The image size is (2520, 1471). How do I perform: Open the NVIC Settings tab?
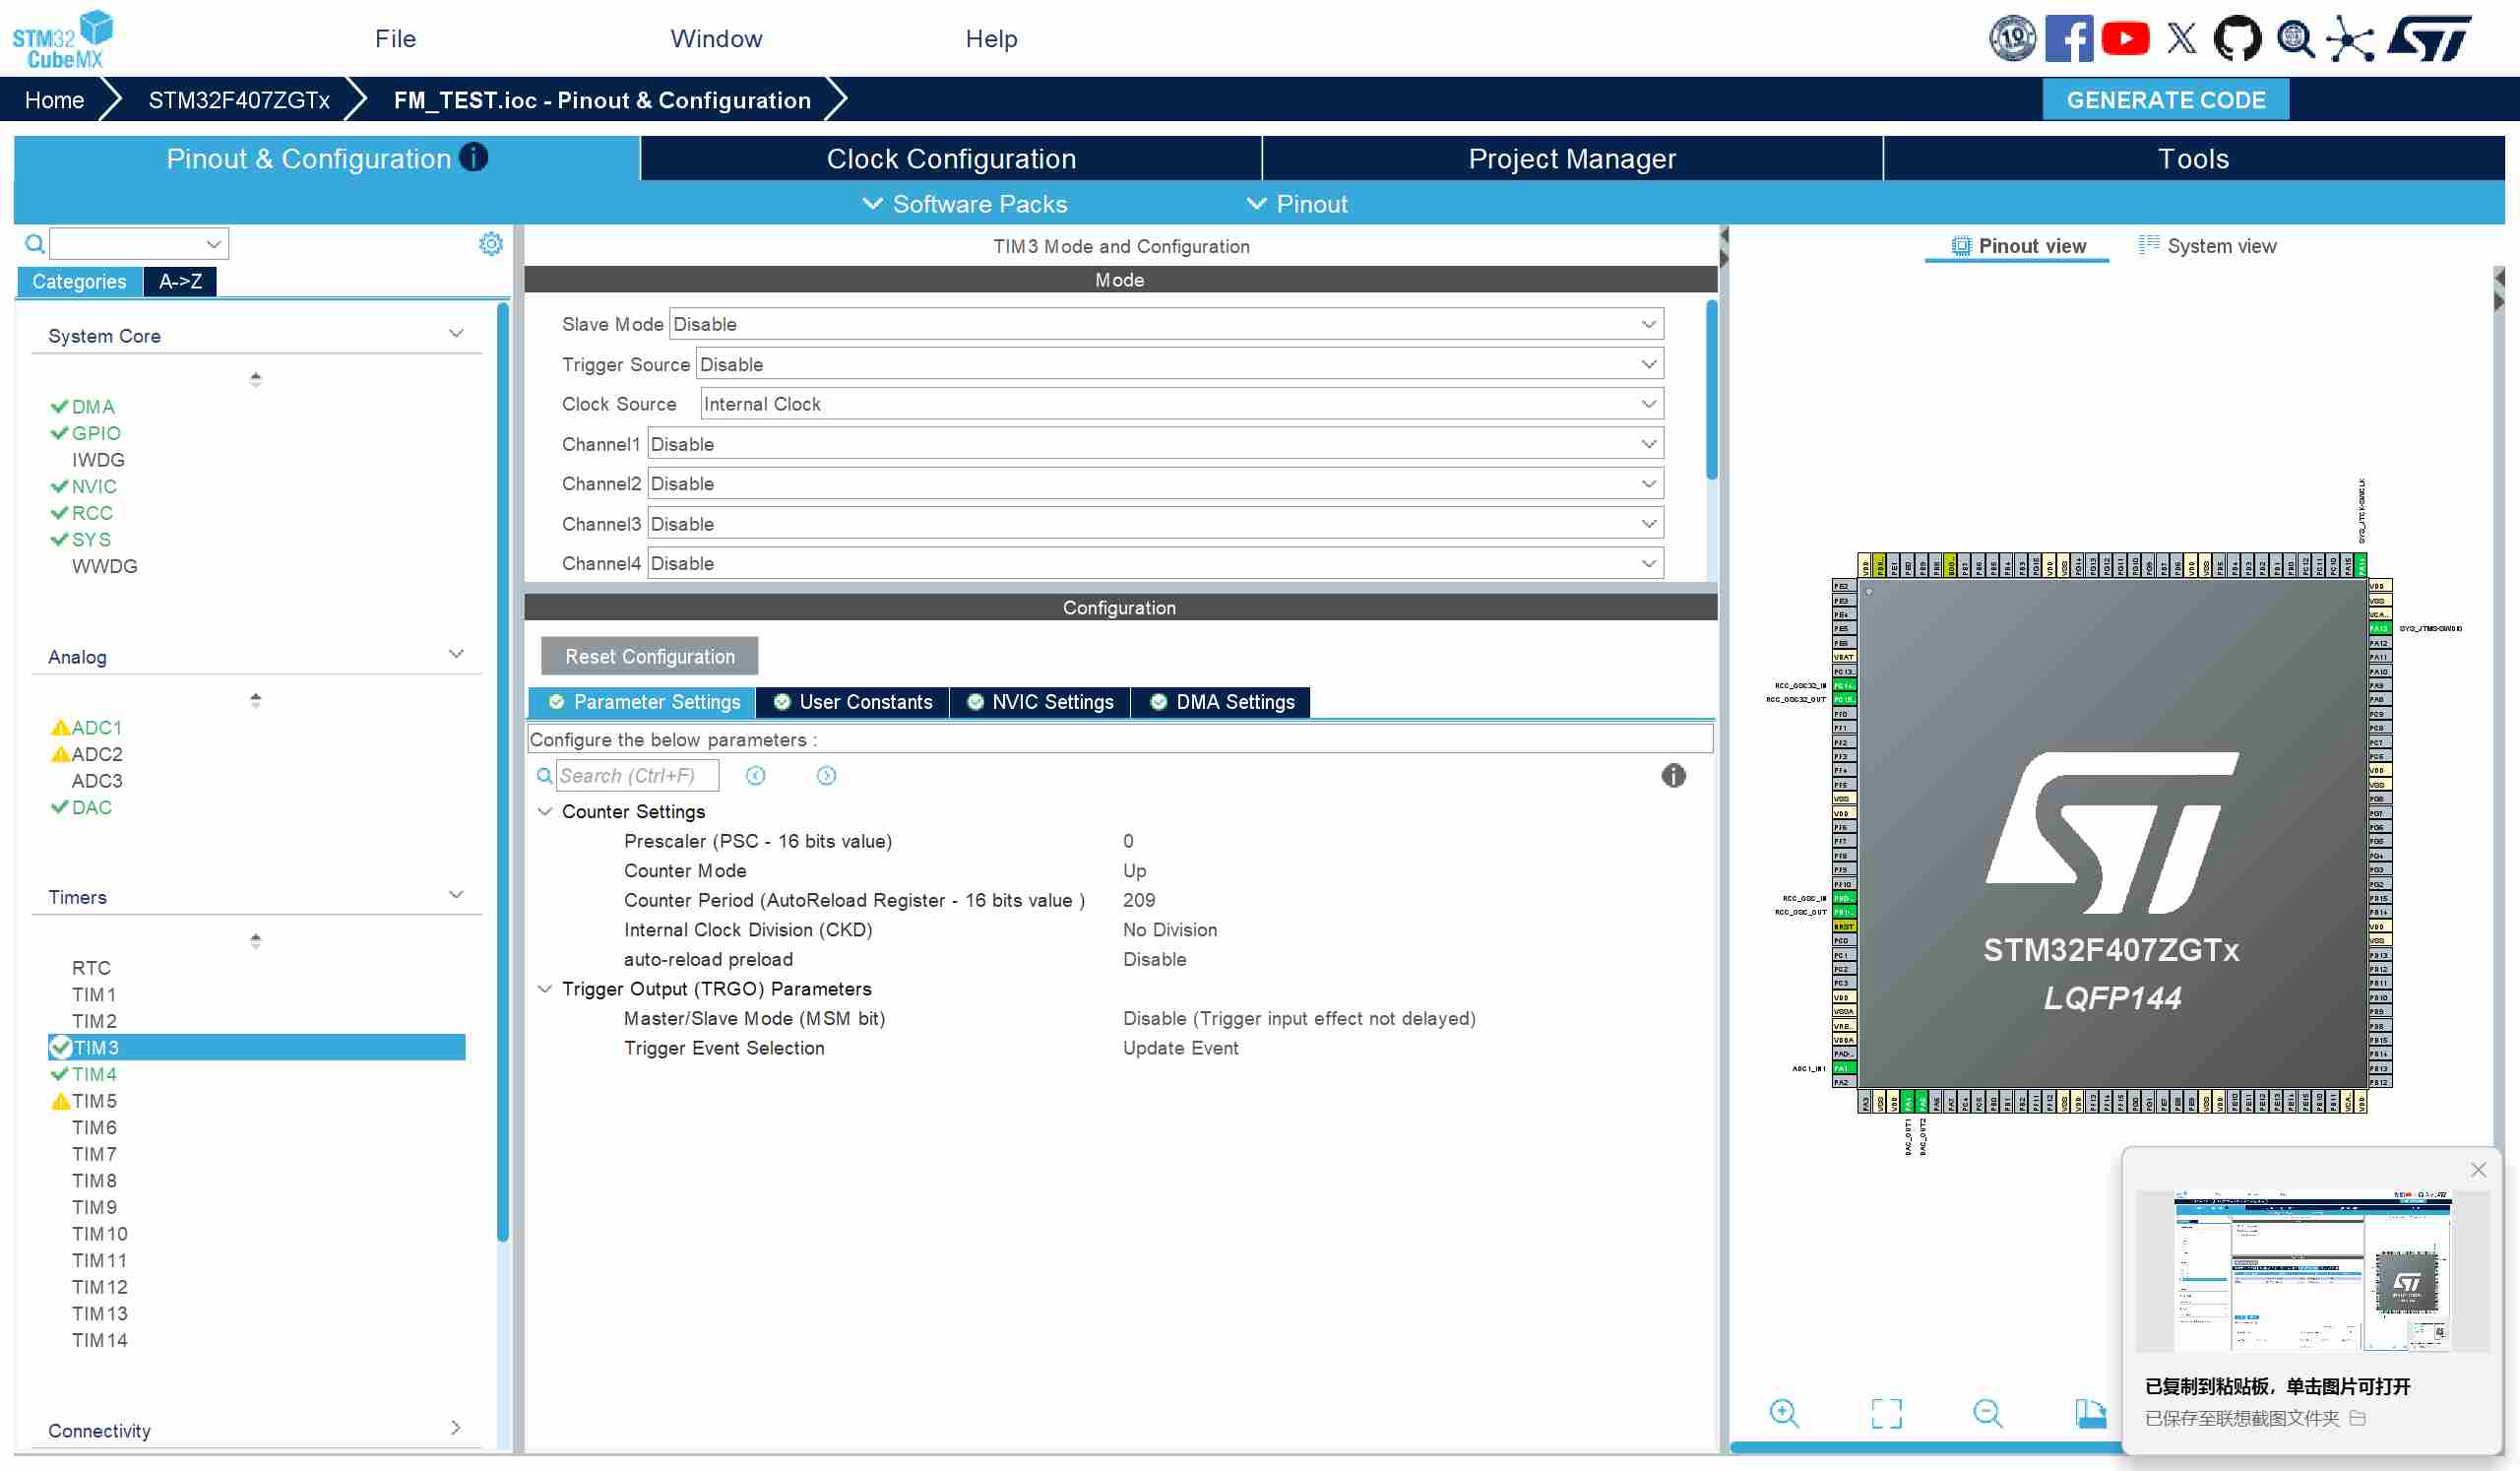[x=1040, y=702]
